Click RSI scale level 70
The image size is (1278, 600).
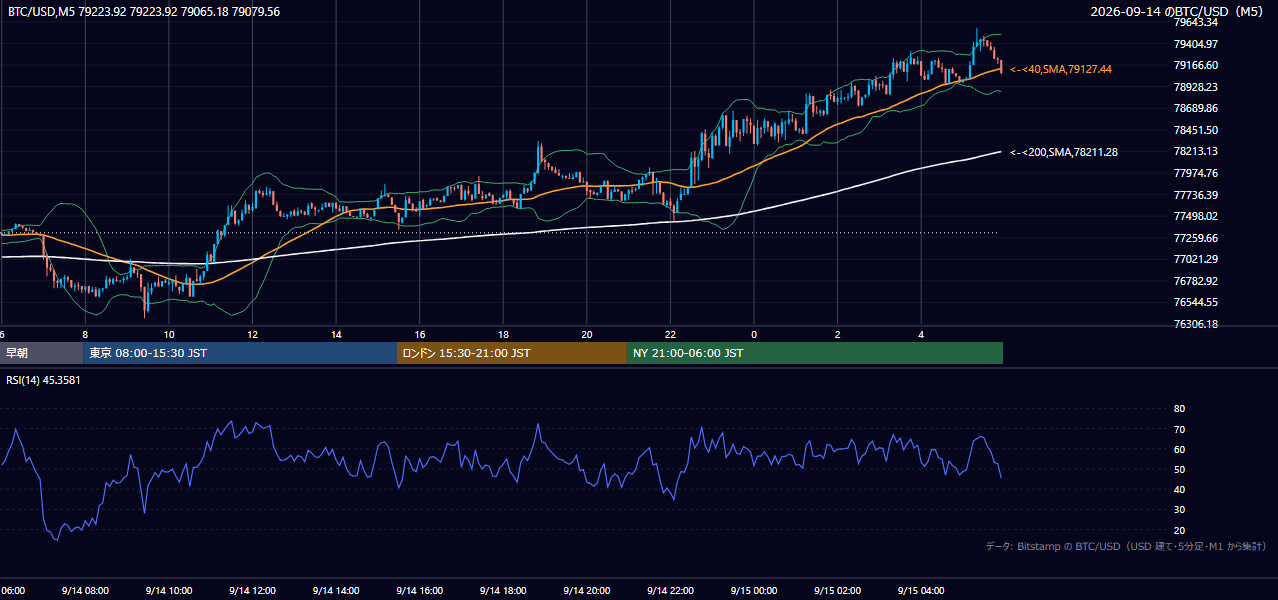(x=1179, y=429)
